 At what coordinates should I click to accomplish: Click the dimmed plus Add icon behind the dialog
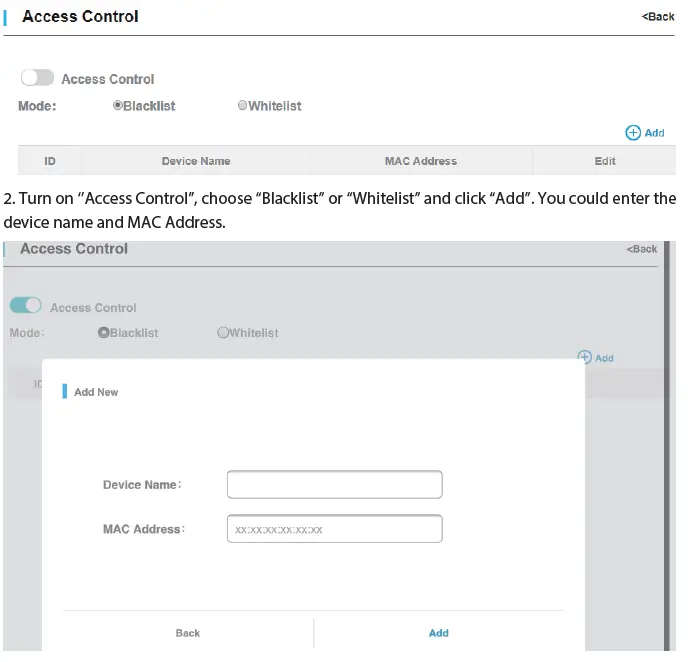(585, 357)
